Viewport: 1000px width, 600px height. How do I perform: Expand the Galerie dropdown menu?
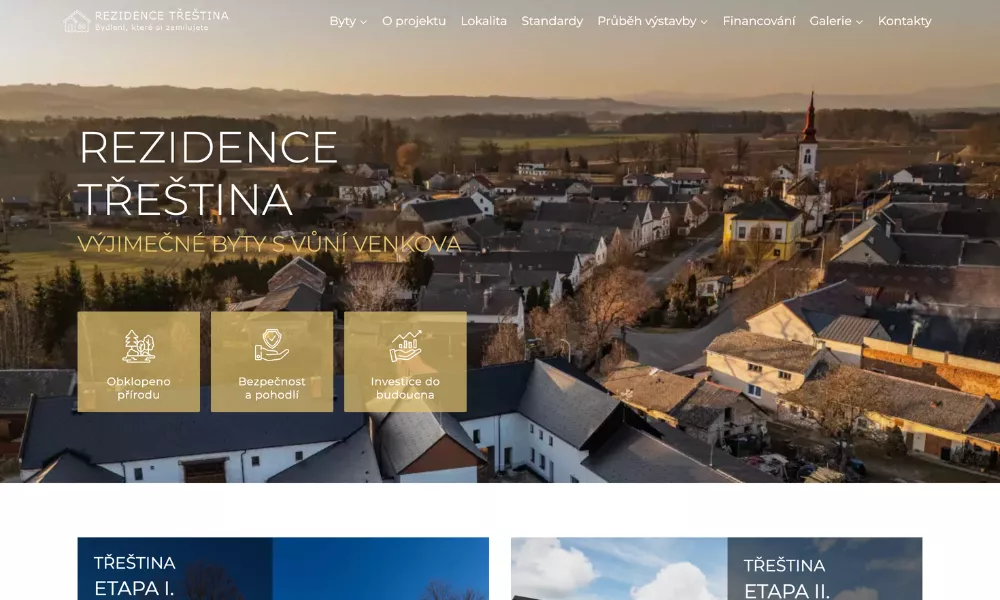point(836,21)
